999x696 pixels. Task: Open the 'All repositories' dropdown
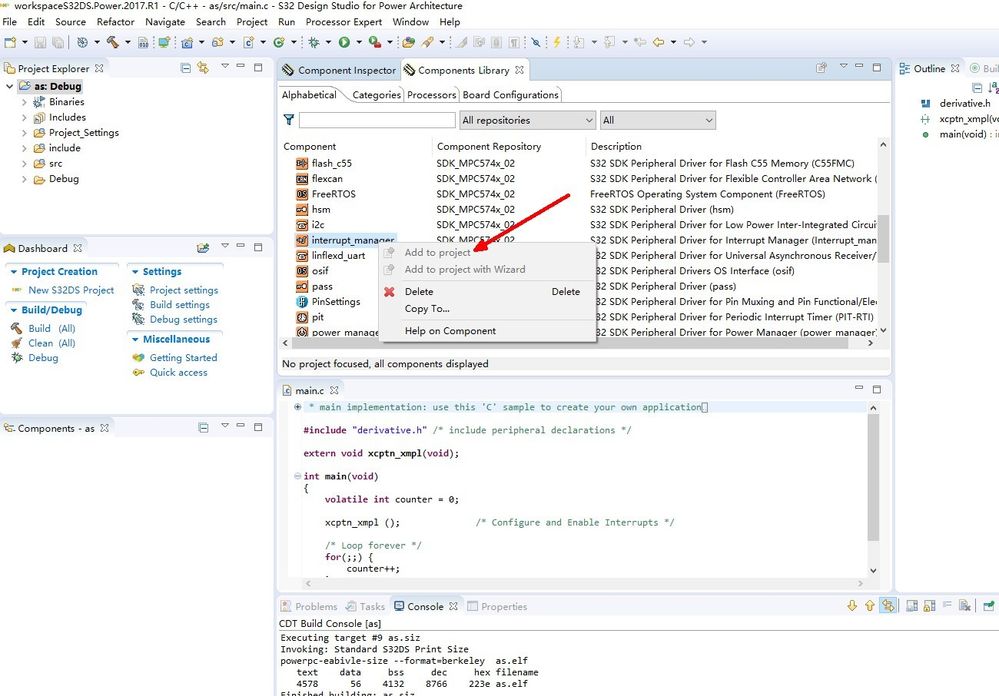coord(528,120)
